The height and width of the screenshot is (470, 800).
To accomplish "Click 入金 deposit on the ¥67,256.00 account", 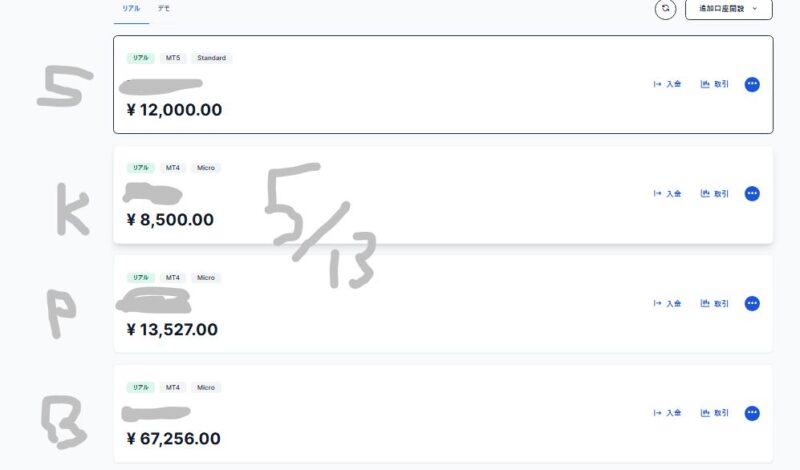I will [667, 413].
